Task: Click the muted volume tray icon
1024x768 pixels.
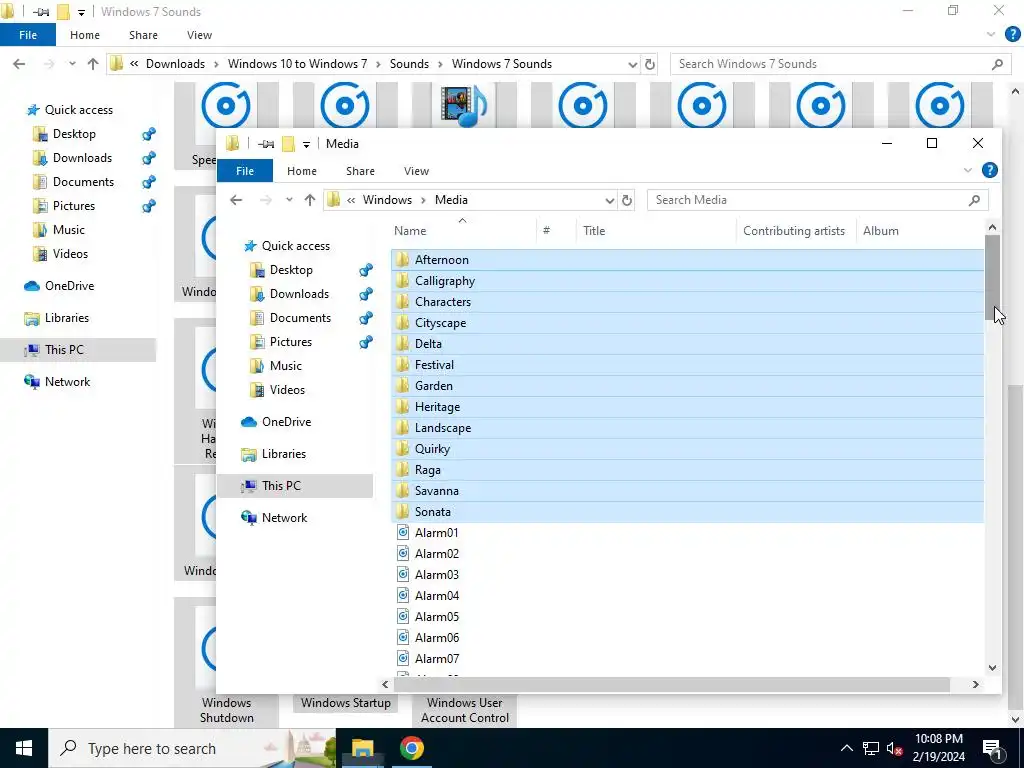Action: [x=894, y=748]
